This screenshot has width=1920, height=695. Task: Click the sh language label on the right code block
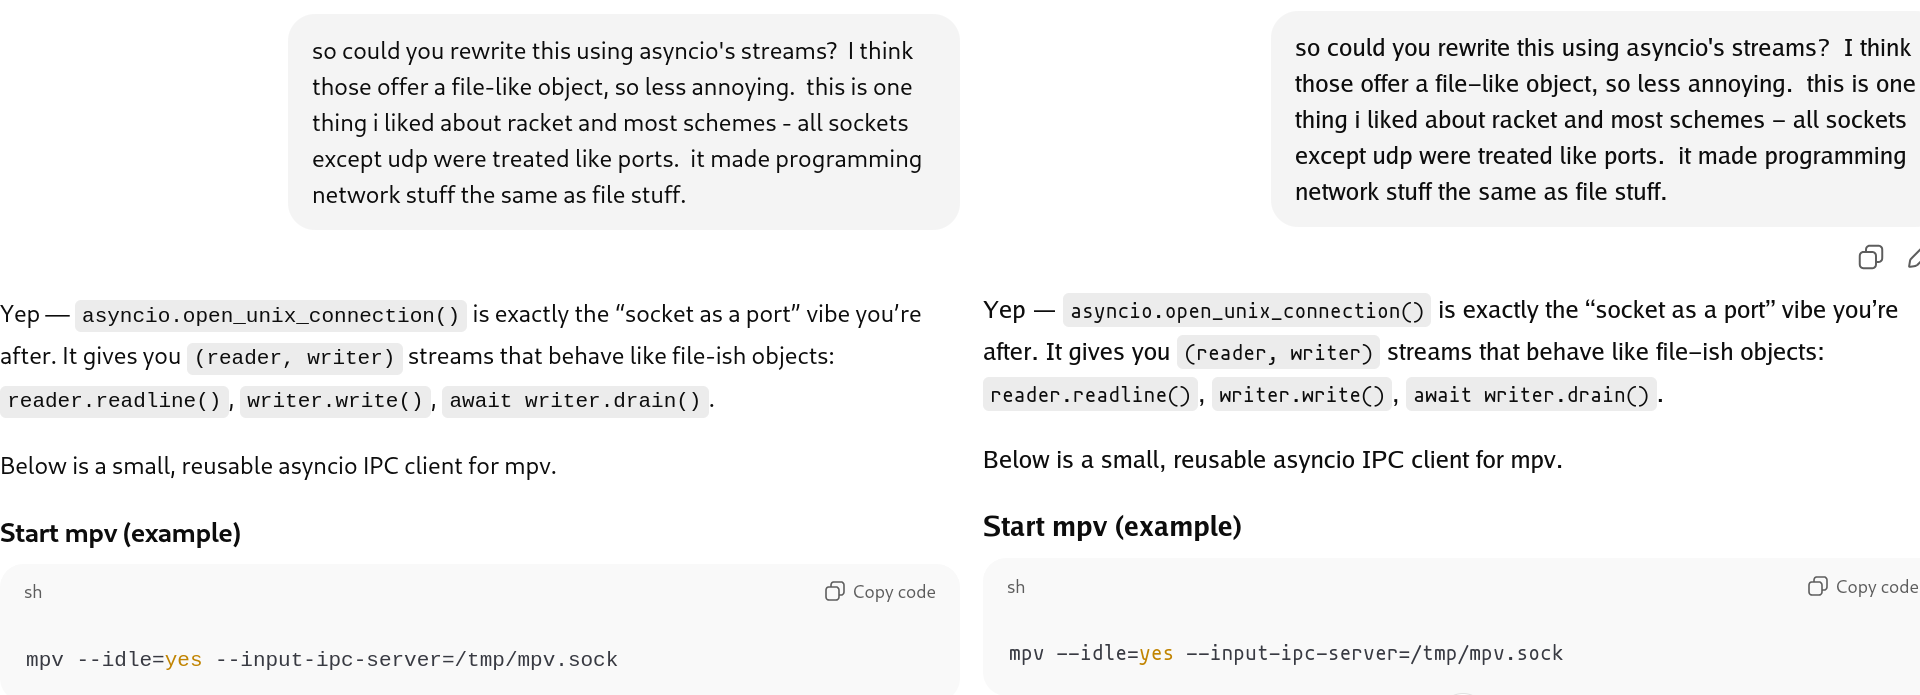1016,588
